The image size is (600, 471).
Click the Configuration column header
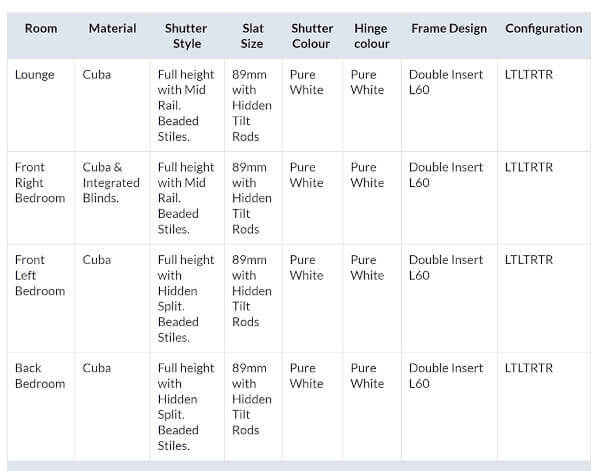[543, 29]
